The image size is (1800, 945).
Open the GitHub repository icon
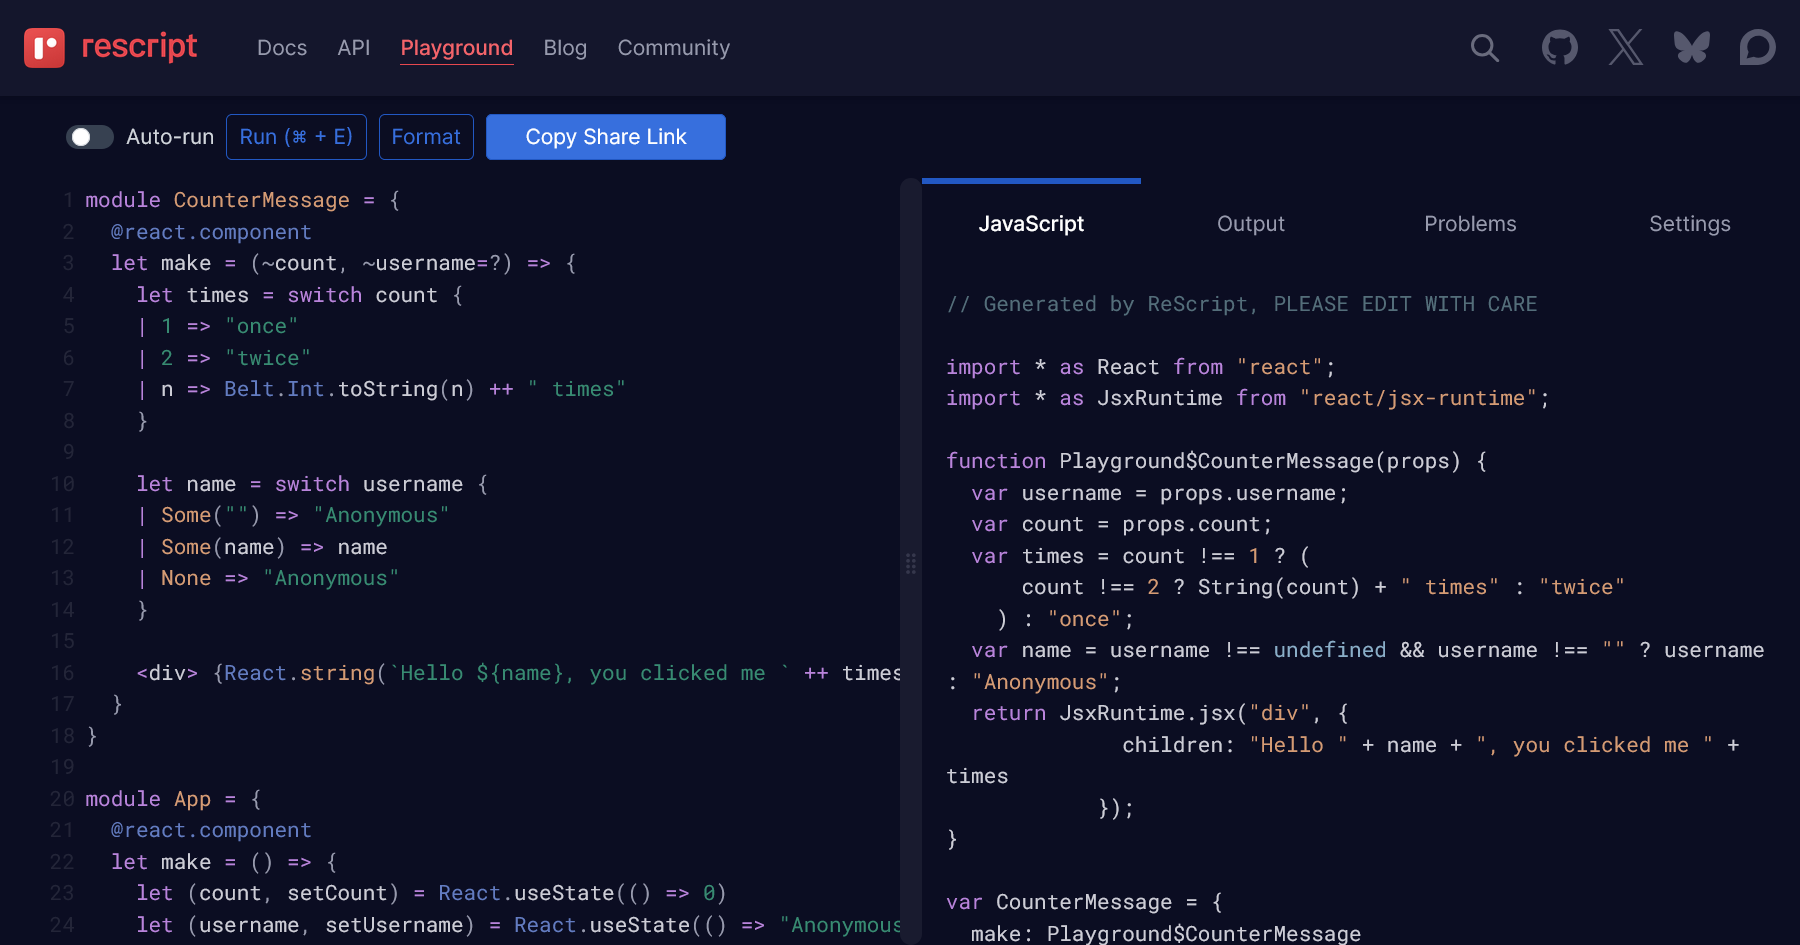1558,47
